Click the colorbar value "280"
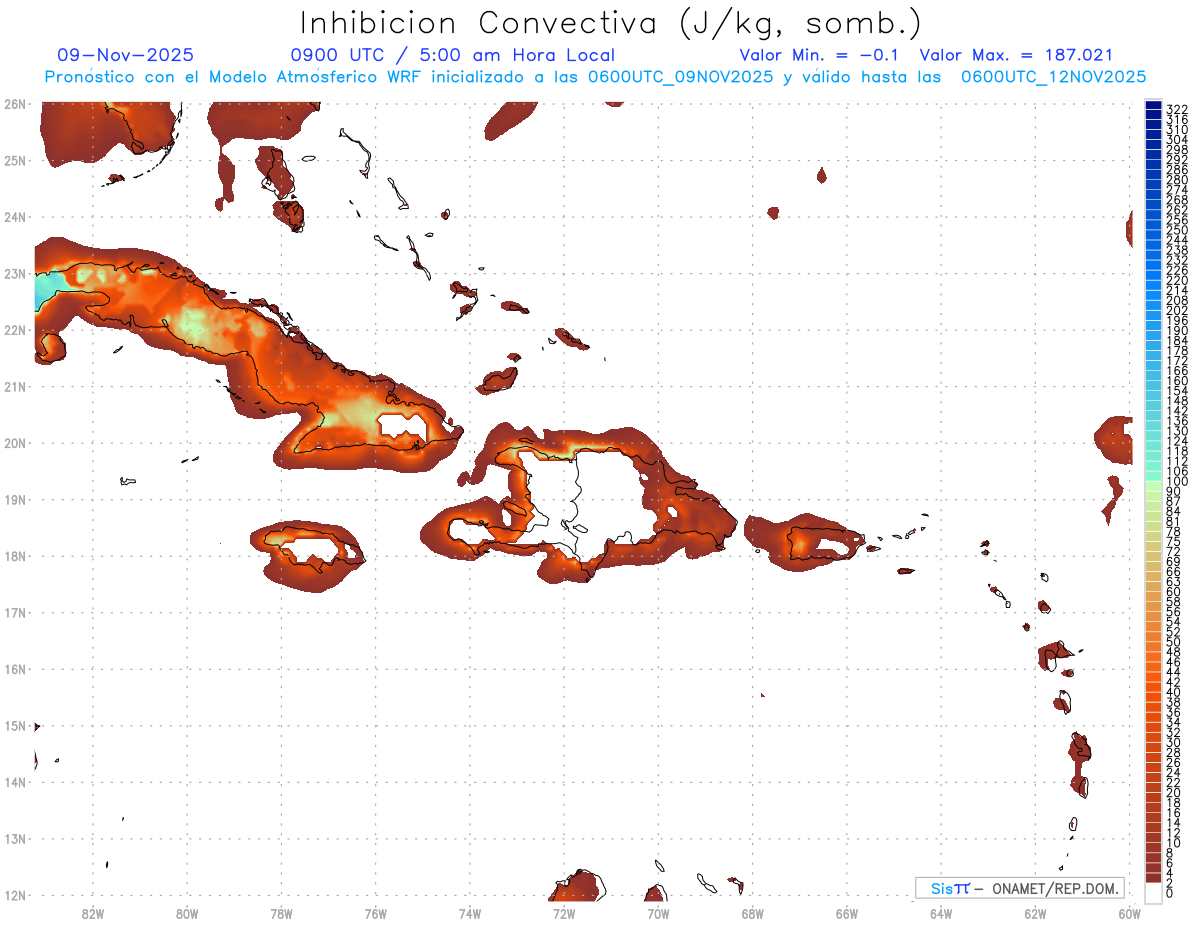1200x927 pixels. click(x=1177, y=179)
